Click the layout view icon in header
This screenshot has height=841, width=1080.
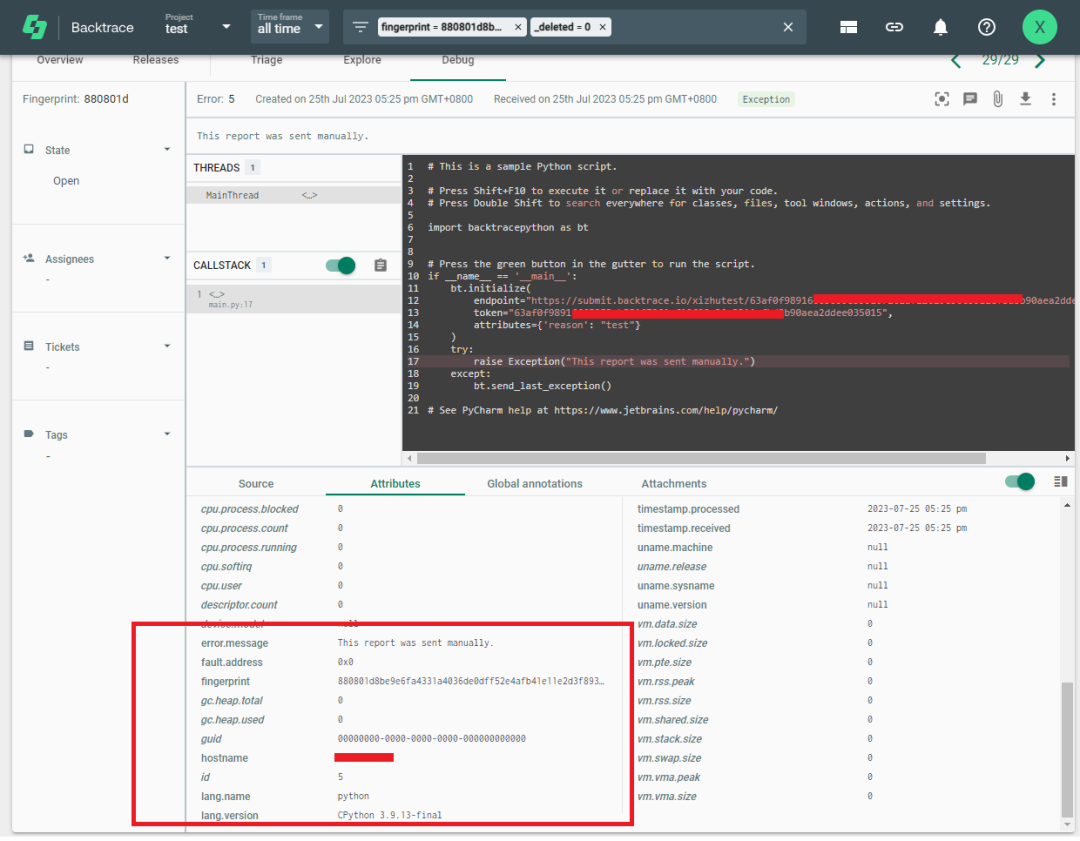coord(848,28)
